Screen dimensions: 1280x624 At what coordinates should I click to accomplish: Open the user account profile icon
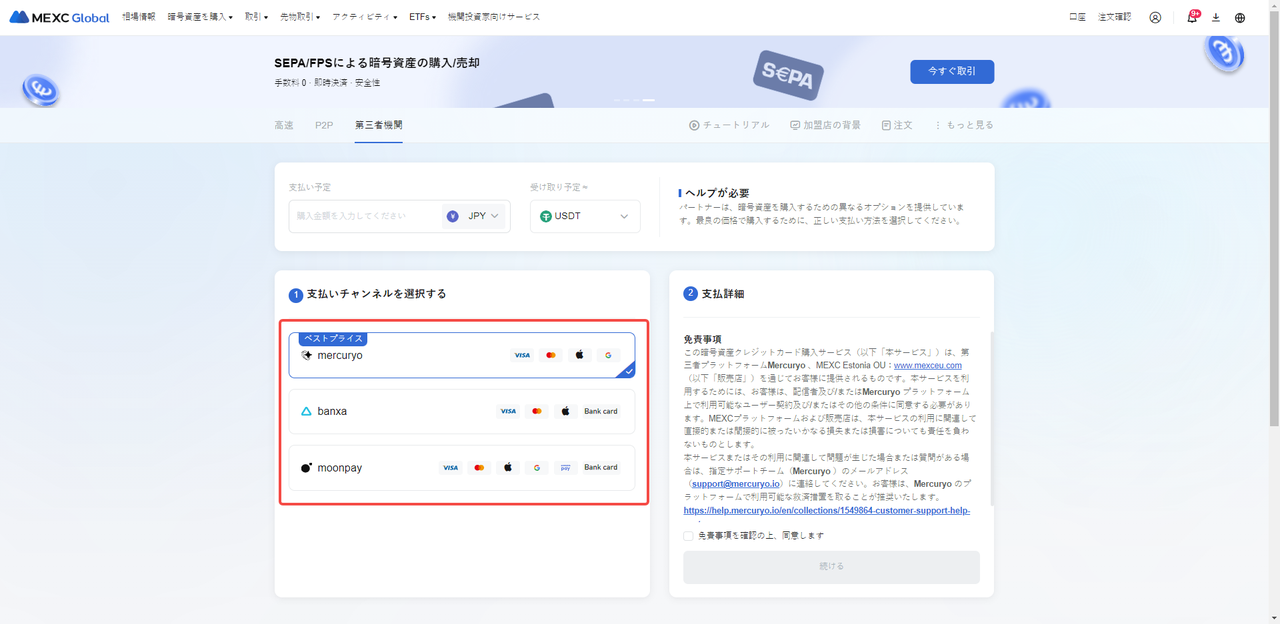click(1155, 18)
